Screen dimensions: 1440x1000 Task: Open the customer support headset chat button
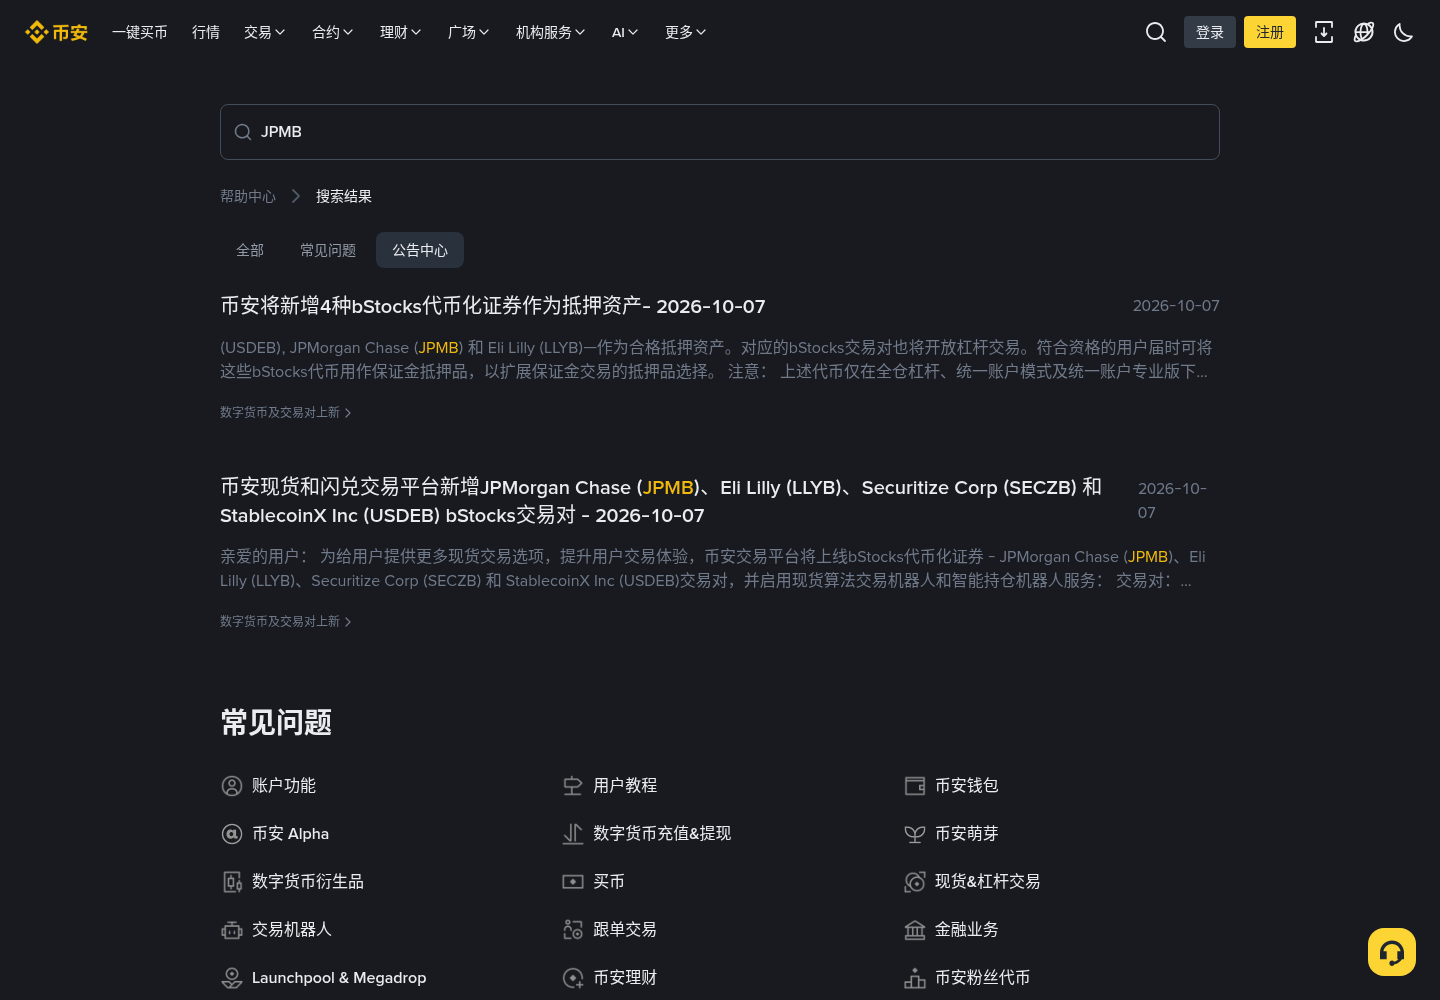pos(1392,952)
